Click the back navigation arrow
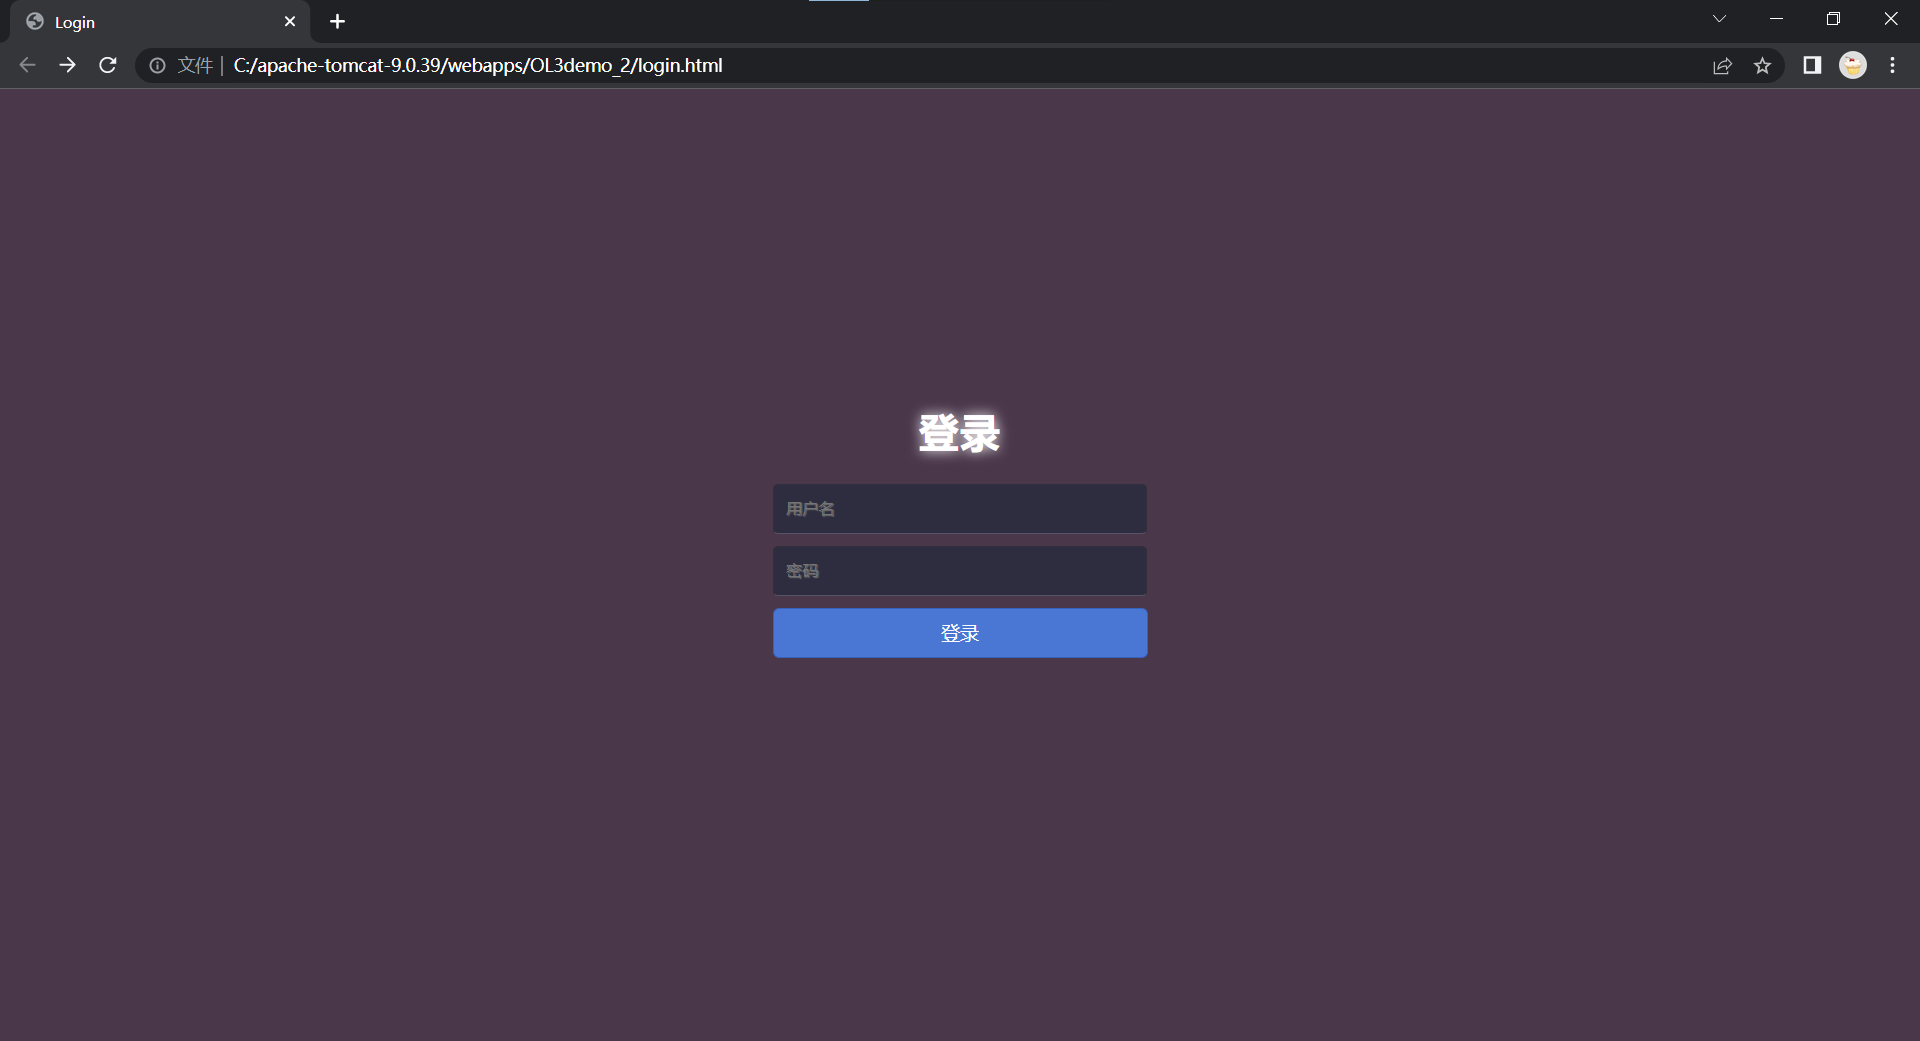The height and width of the screenshot is (1041, 1920). 27,65
